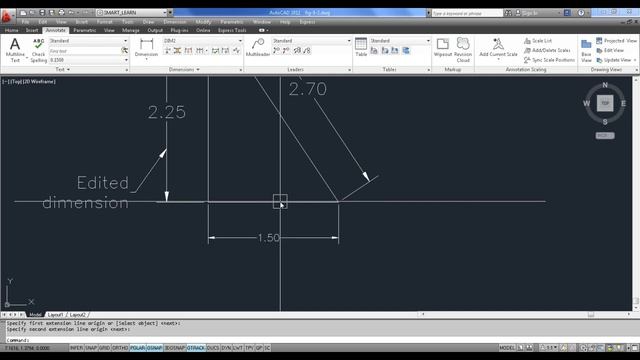Switch to the Parametric ribbon tab
Viewport: 640px width, 360px height.
[84, 30]
